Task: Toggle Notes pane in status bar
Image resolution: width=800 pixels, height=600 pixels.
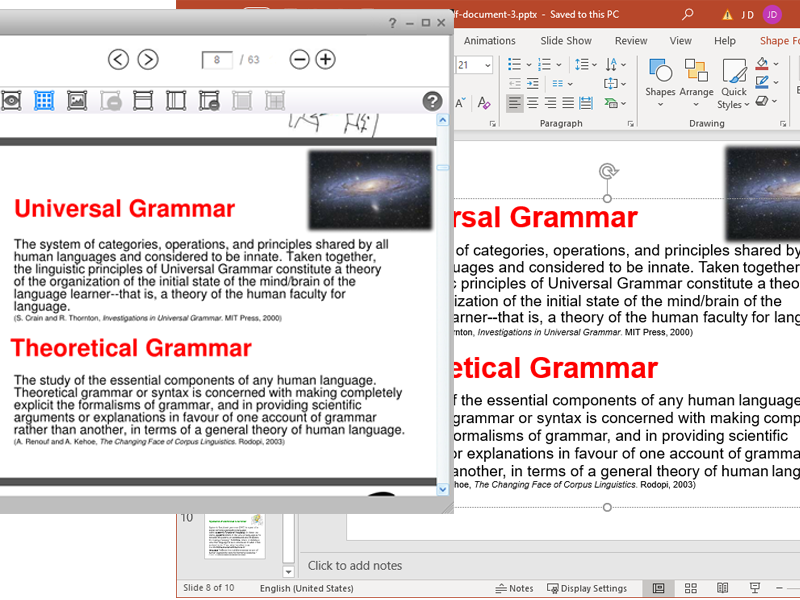Action: (514, 588)
